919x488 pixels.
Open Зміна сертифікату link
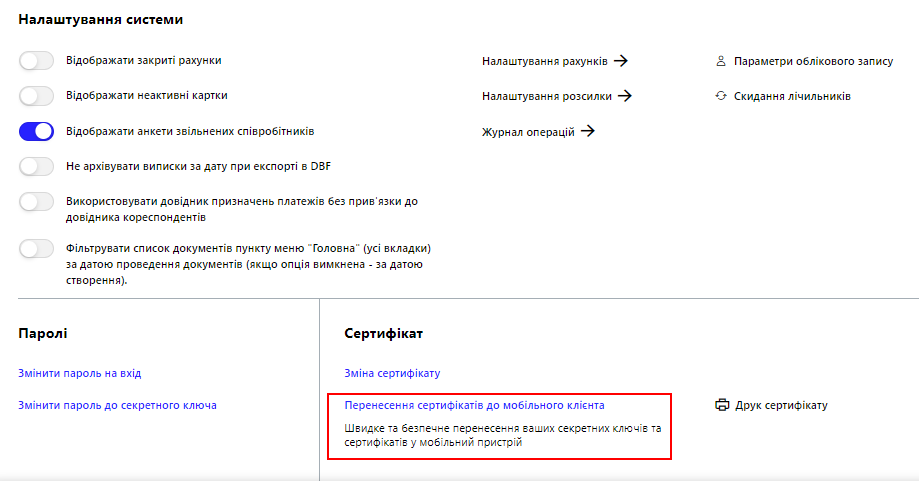tap(392, 373)
